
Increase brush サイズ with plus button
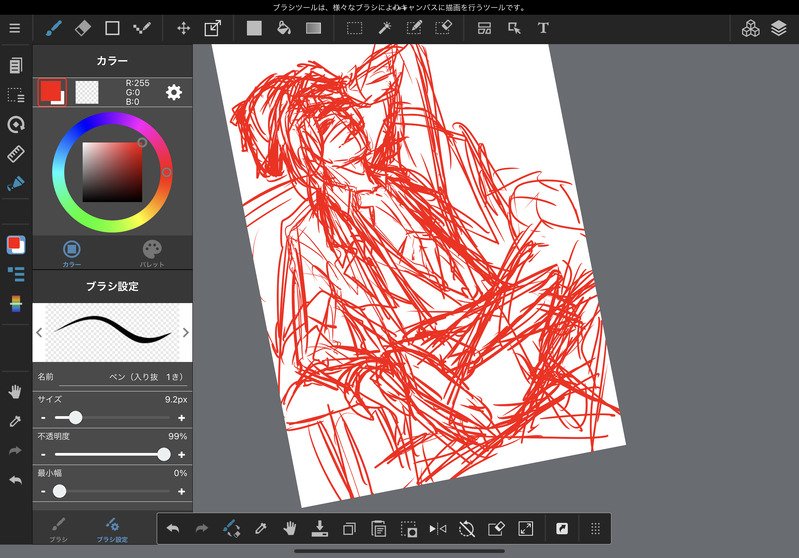click(181, 417)
